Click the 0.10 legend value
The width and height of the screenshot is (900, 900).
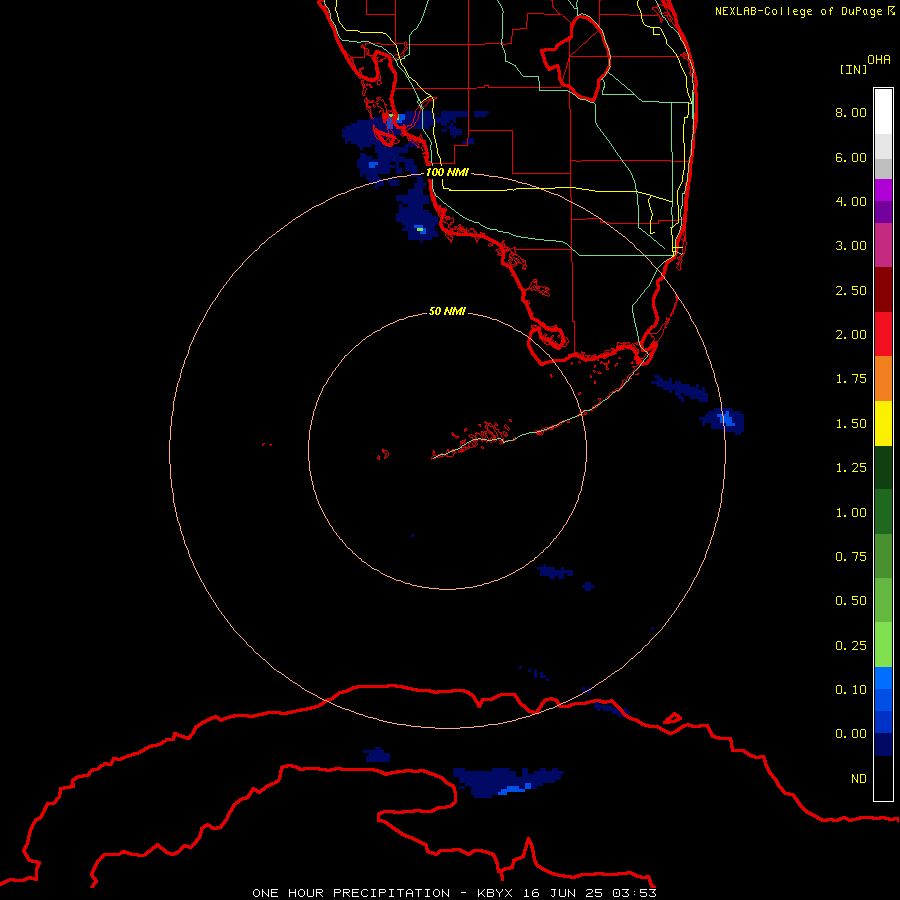tap(851, 690)
